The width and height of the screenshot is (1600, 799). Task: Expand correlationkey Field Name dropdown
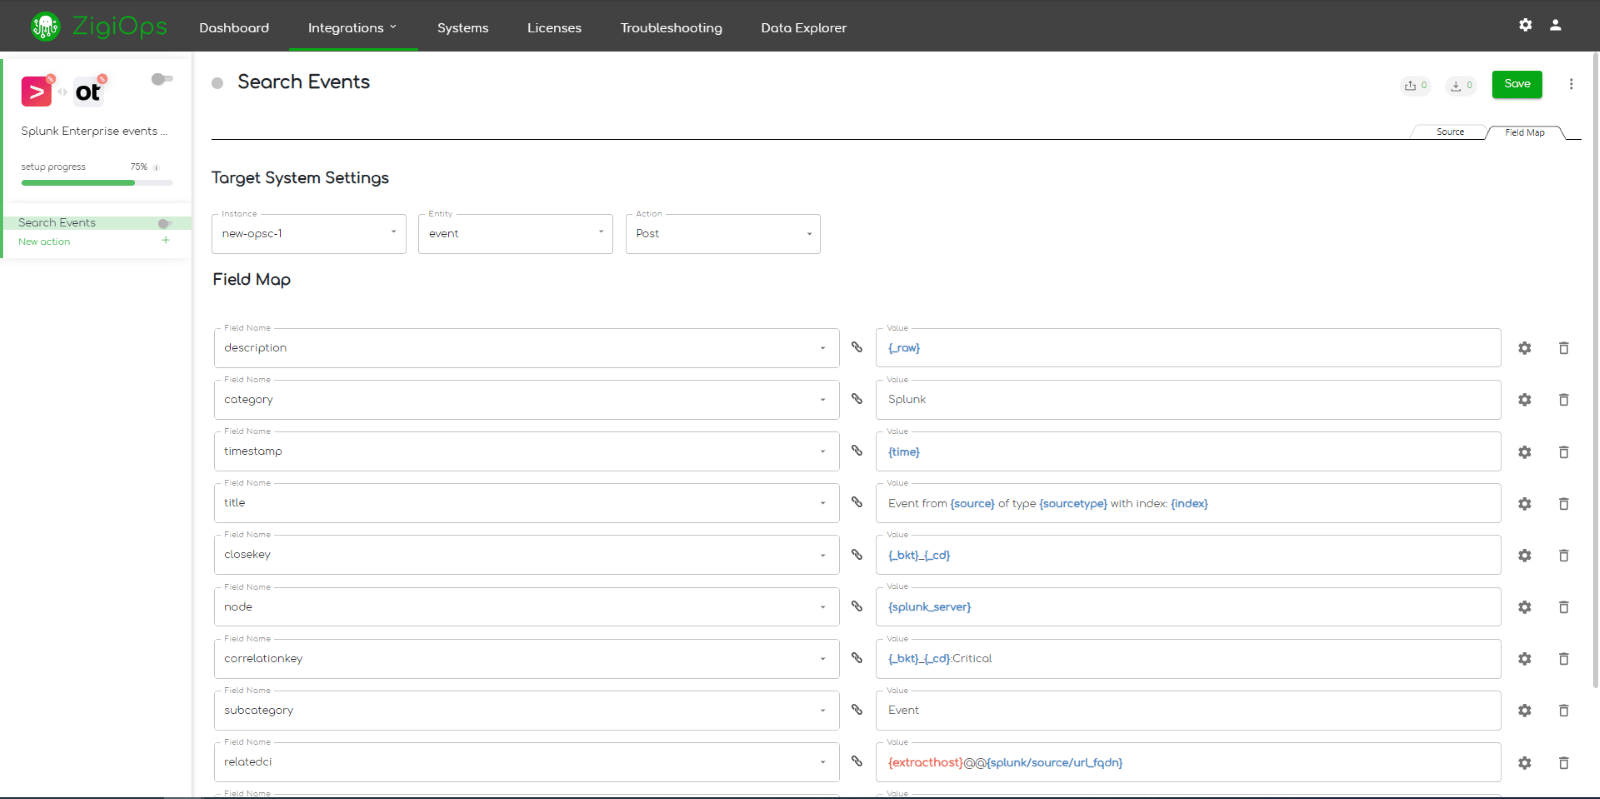coord(527,659)
